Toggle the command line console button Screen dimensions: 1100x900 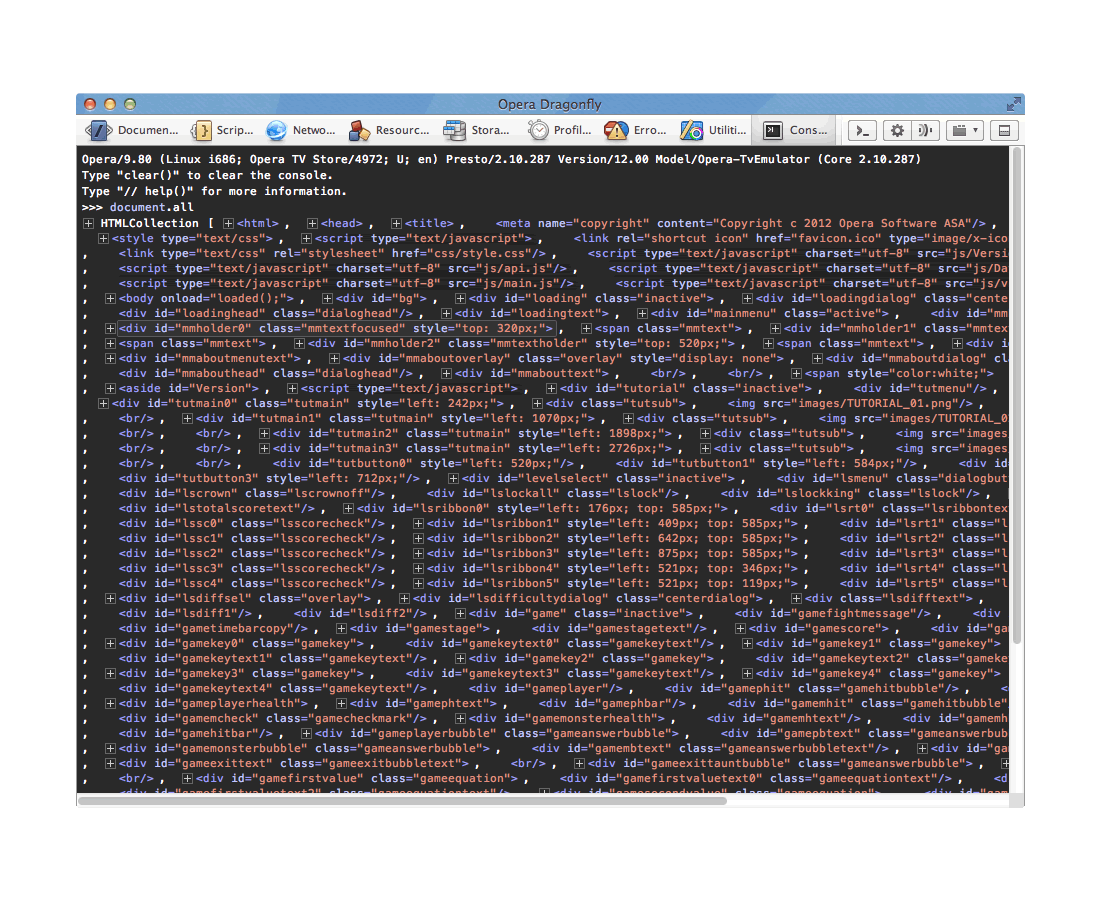[x=864, y=130]
